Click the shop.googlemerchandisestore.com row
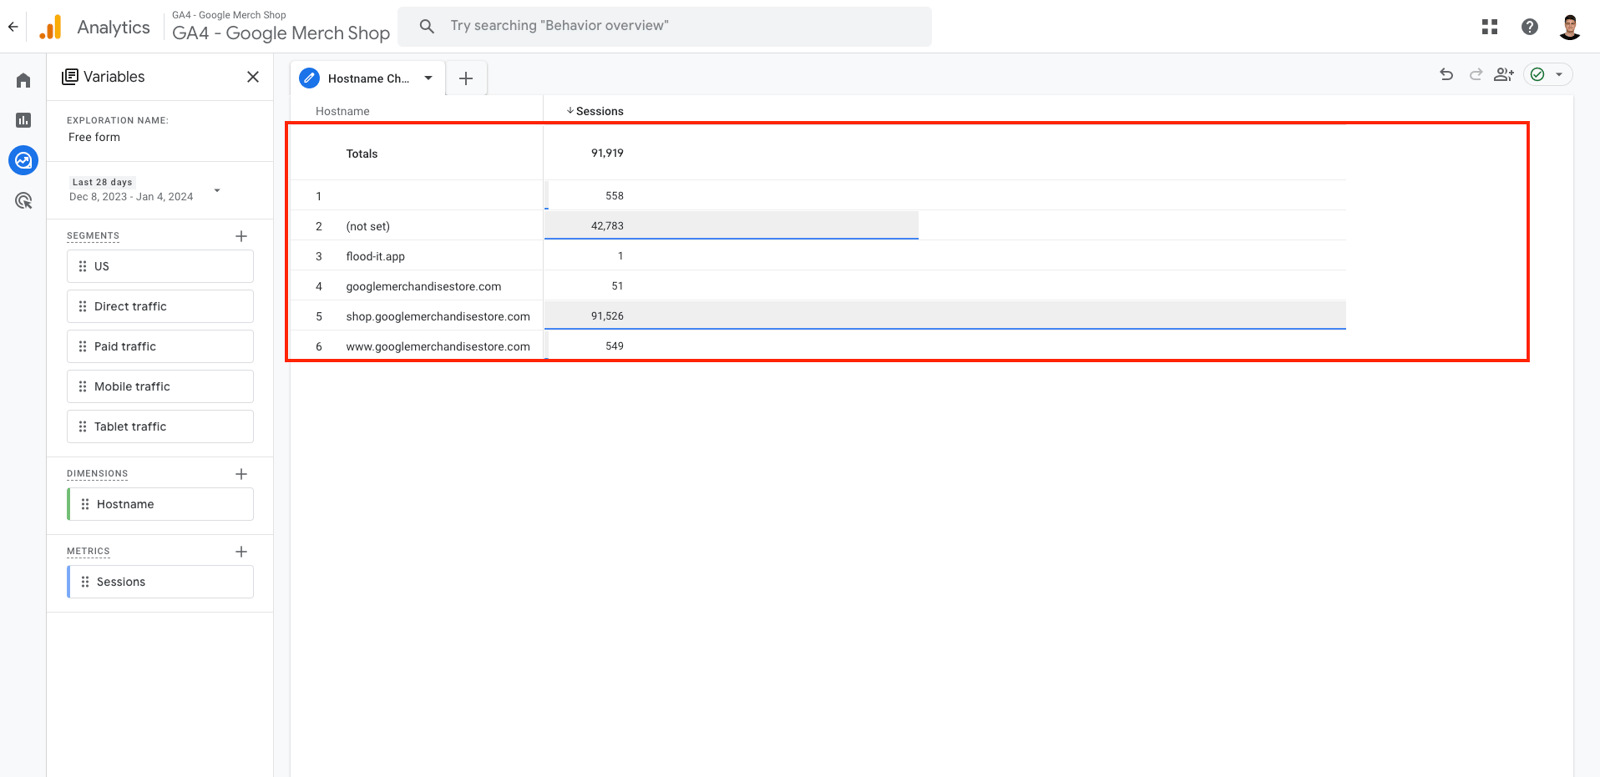Screen dimensions: 1600x777 coord(816,316)
